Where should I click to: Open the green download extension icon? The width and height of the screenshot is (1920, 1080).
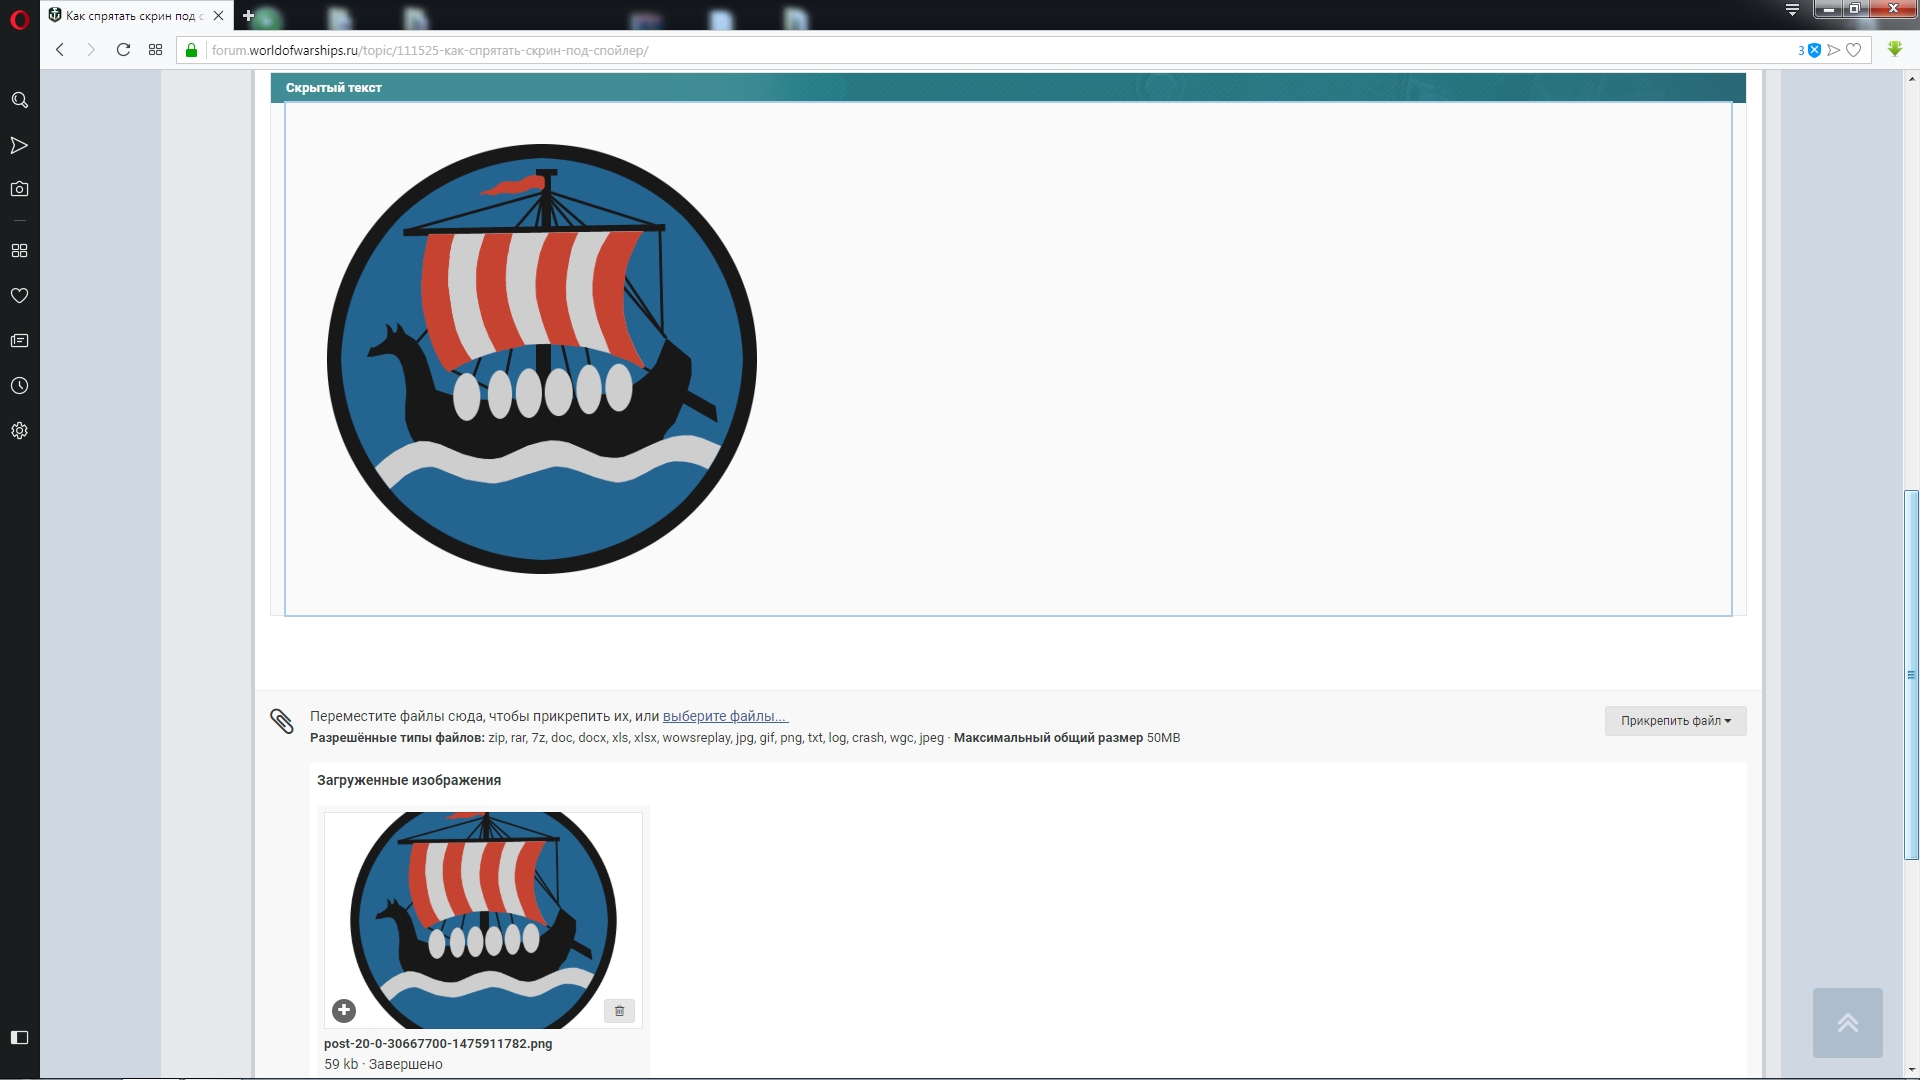(1894, 49)
